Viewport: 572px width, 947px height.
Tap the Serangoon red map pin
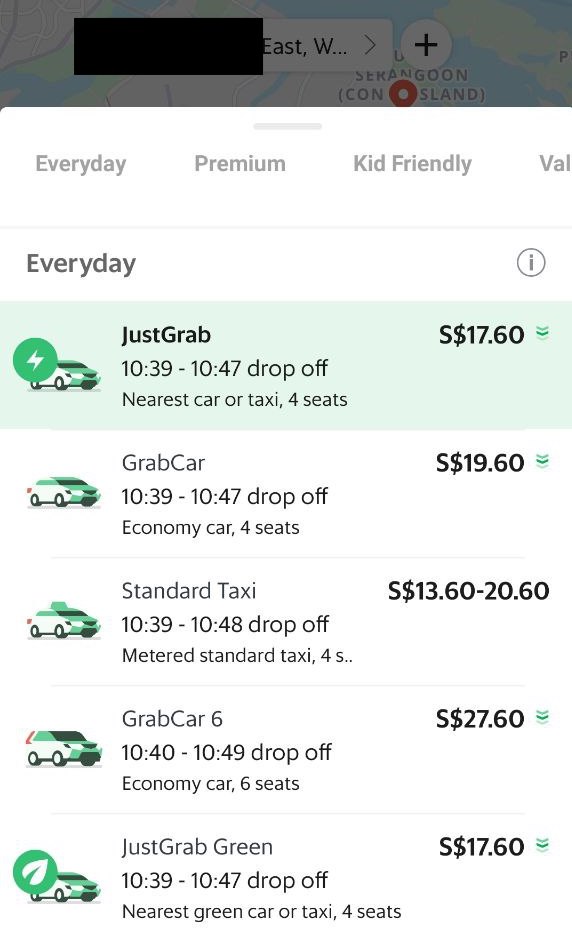[x=402, y=94]
